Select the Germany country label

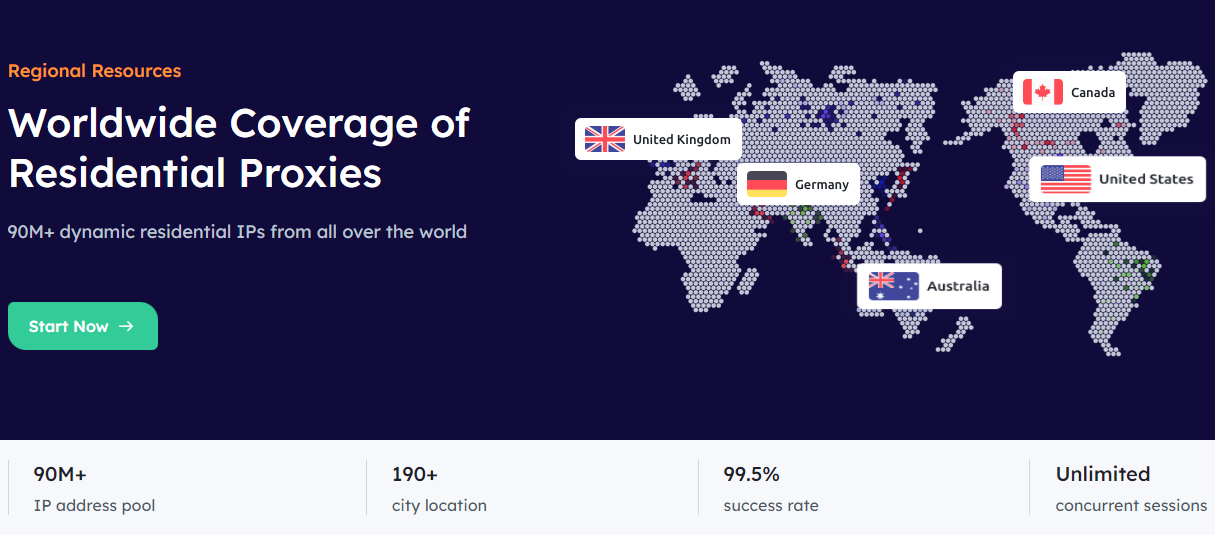point(821,185)
